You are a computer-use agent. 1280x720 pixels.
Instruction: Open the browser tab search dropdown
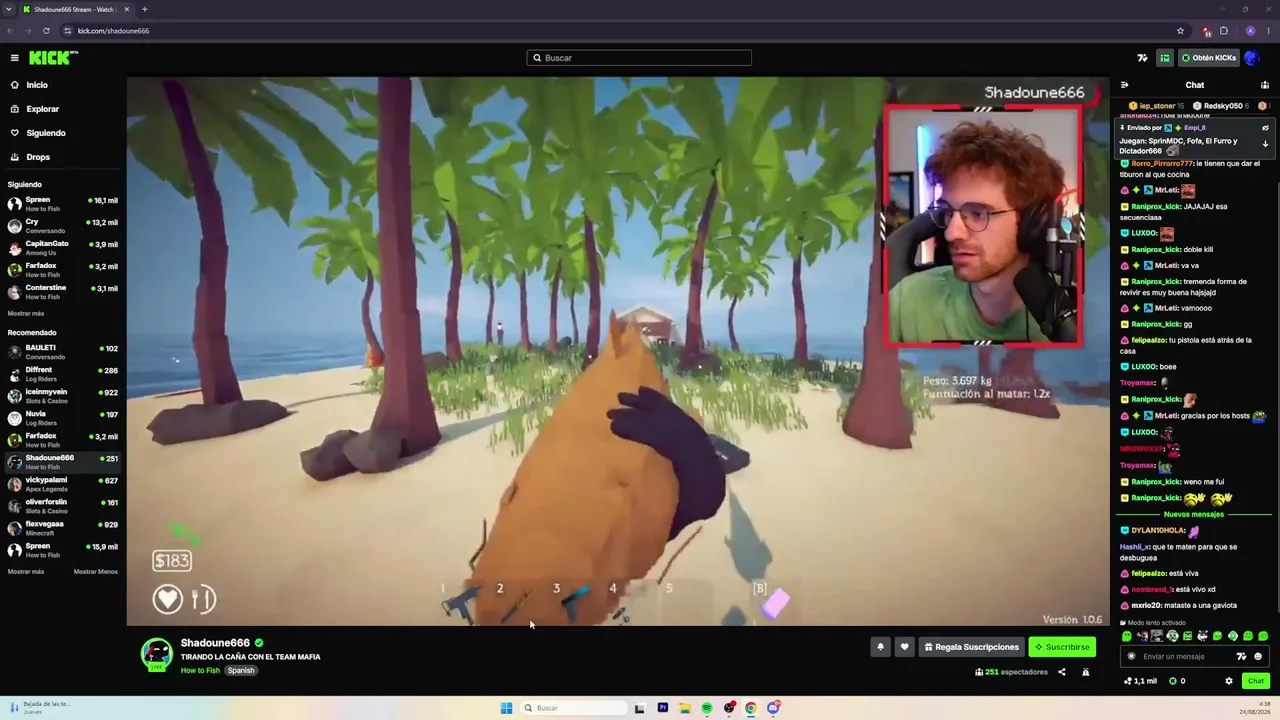pos(9,9)
